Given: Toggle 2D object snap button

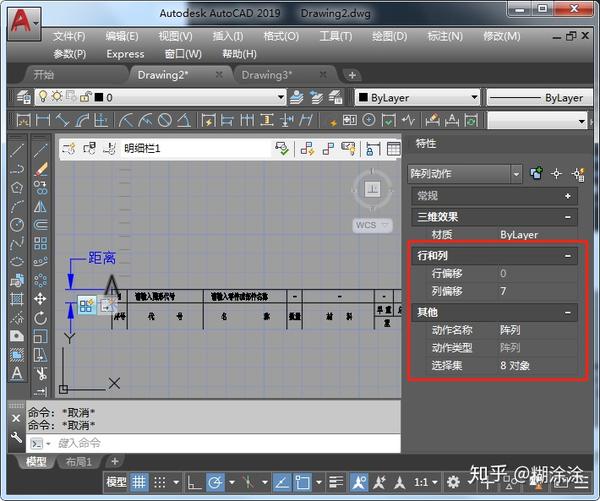Looking at the screenshot, I should pos(303,482).
